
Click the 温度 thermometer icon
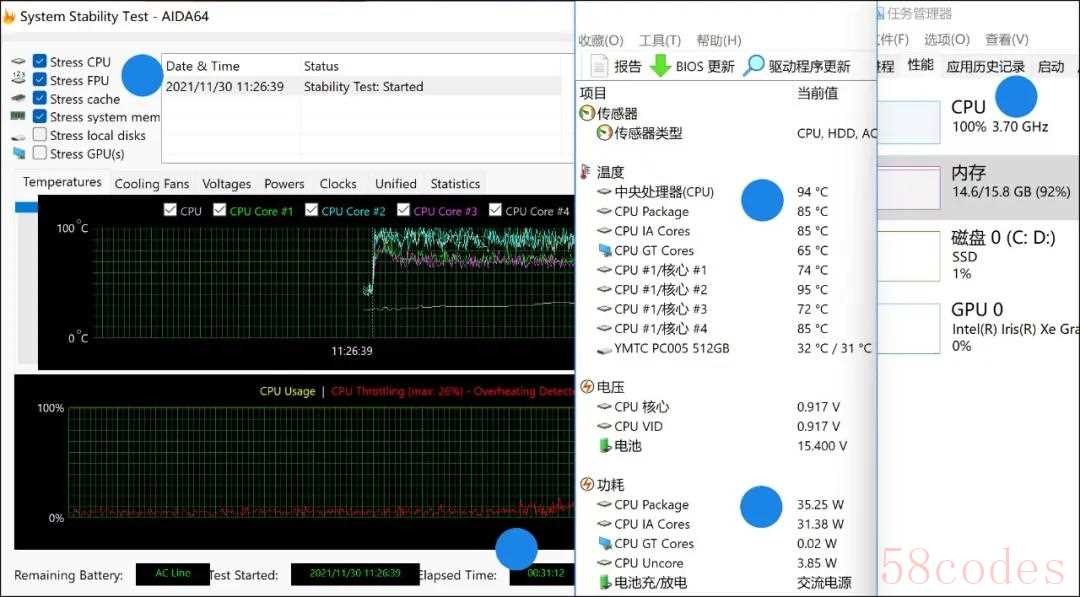click(x=585, y=171)
